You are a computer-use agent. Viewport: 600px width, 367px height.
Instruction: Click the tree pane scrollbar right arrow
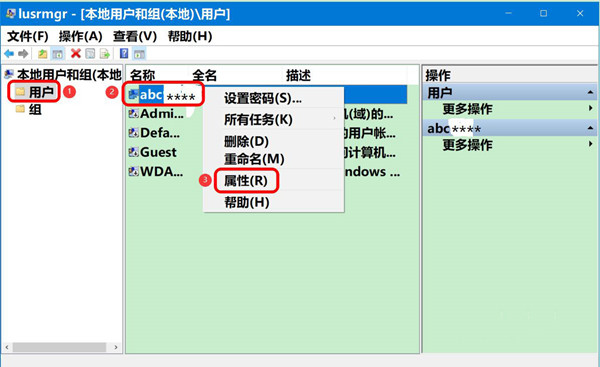click(x=116, y=347)
